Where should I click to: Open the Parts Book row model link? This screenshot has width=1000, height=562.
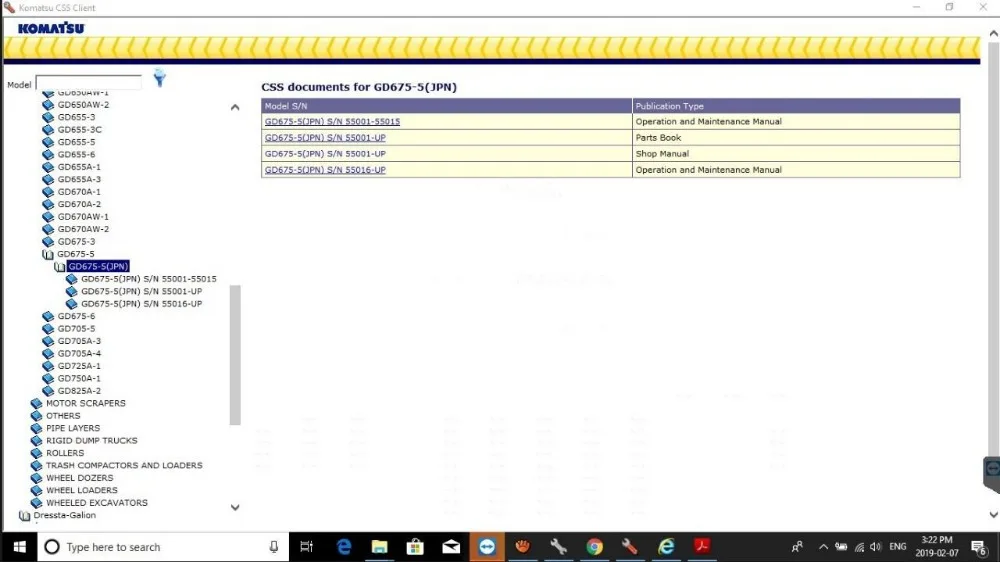tap(325, 138)
